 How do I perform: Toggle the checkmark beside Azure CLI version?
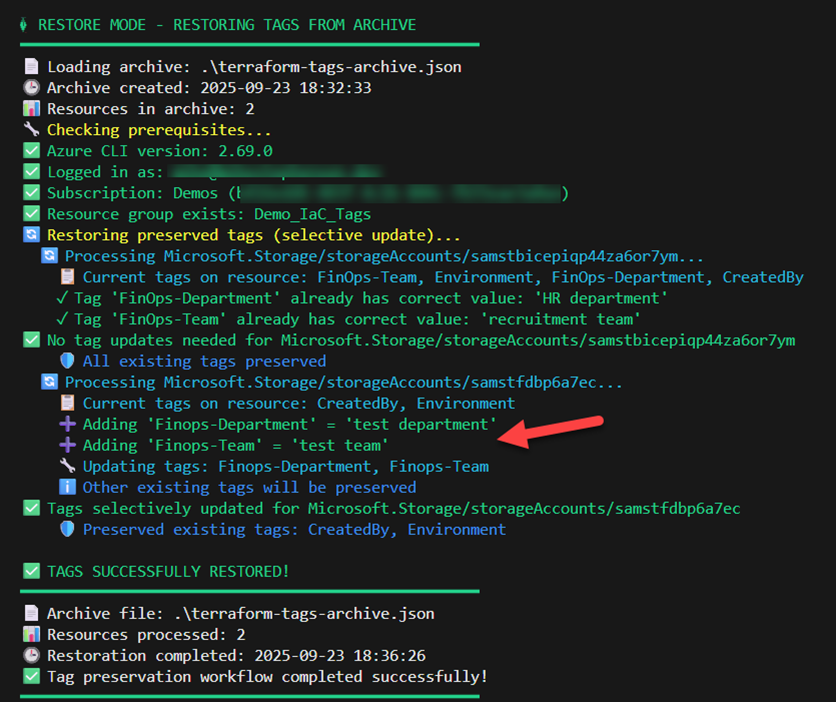pos(30,150)
